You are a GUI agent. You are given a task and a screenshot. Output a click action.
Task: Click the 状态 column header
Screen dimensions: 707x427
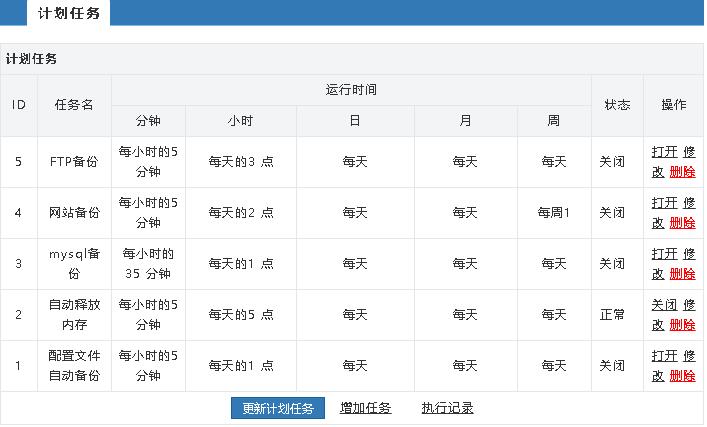pos(617,105)
